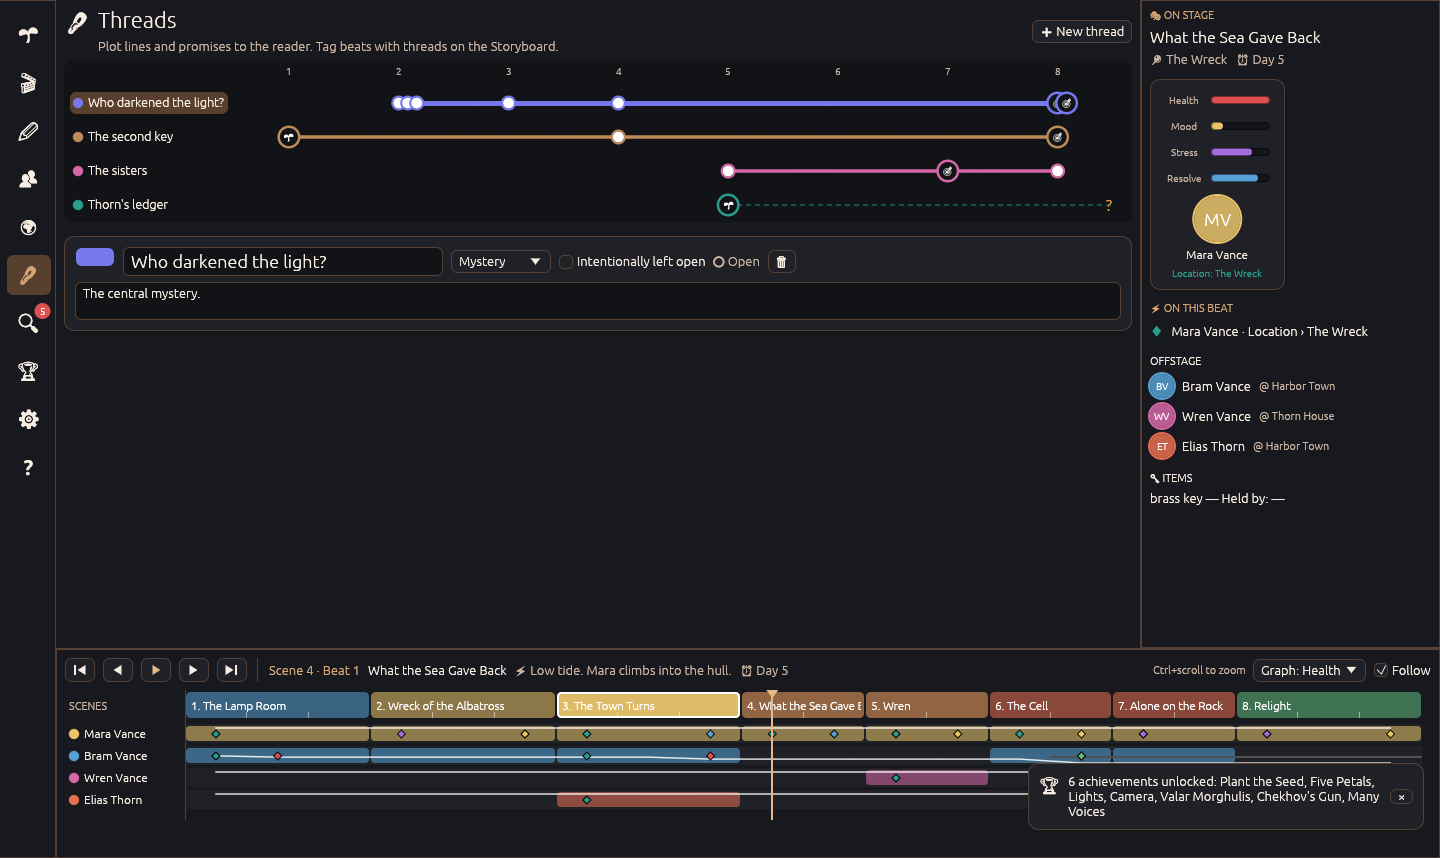Select scene 8. Relight
The height and width of the screenshot is (858, 1440).
click(1329, 705)
